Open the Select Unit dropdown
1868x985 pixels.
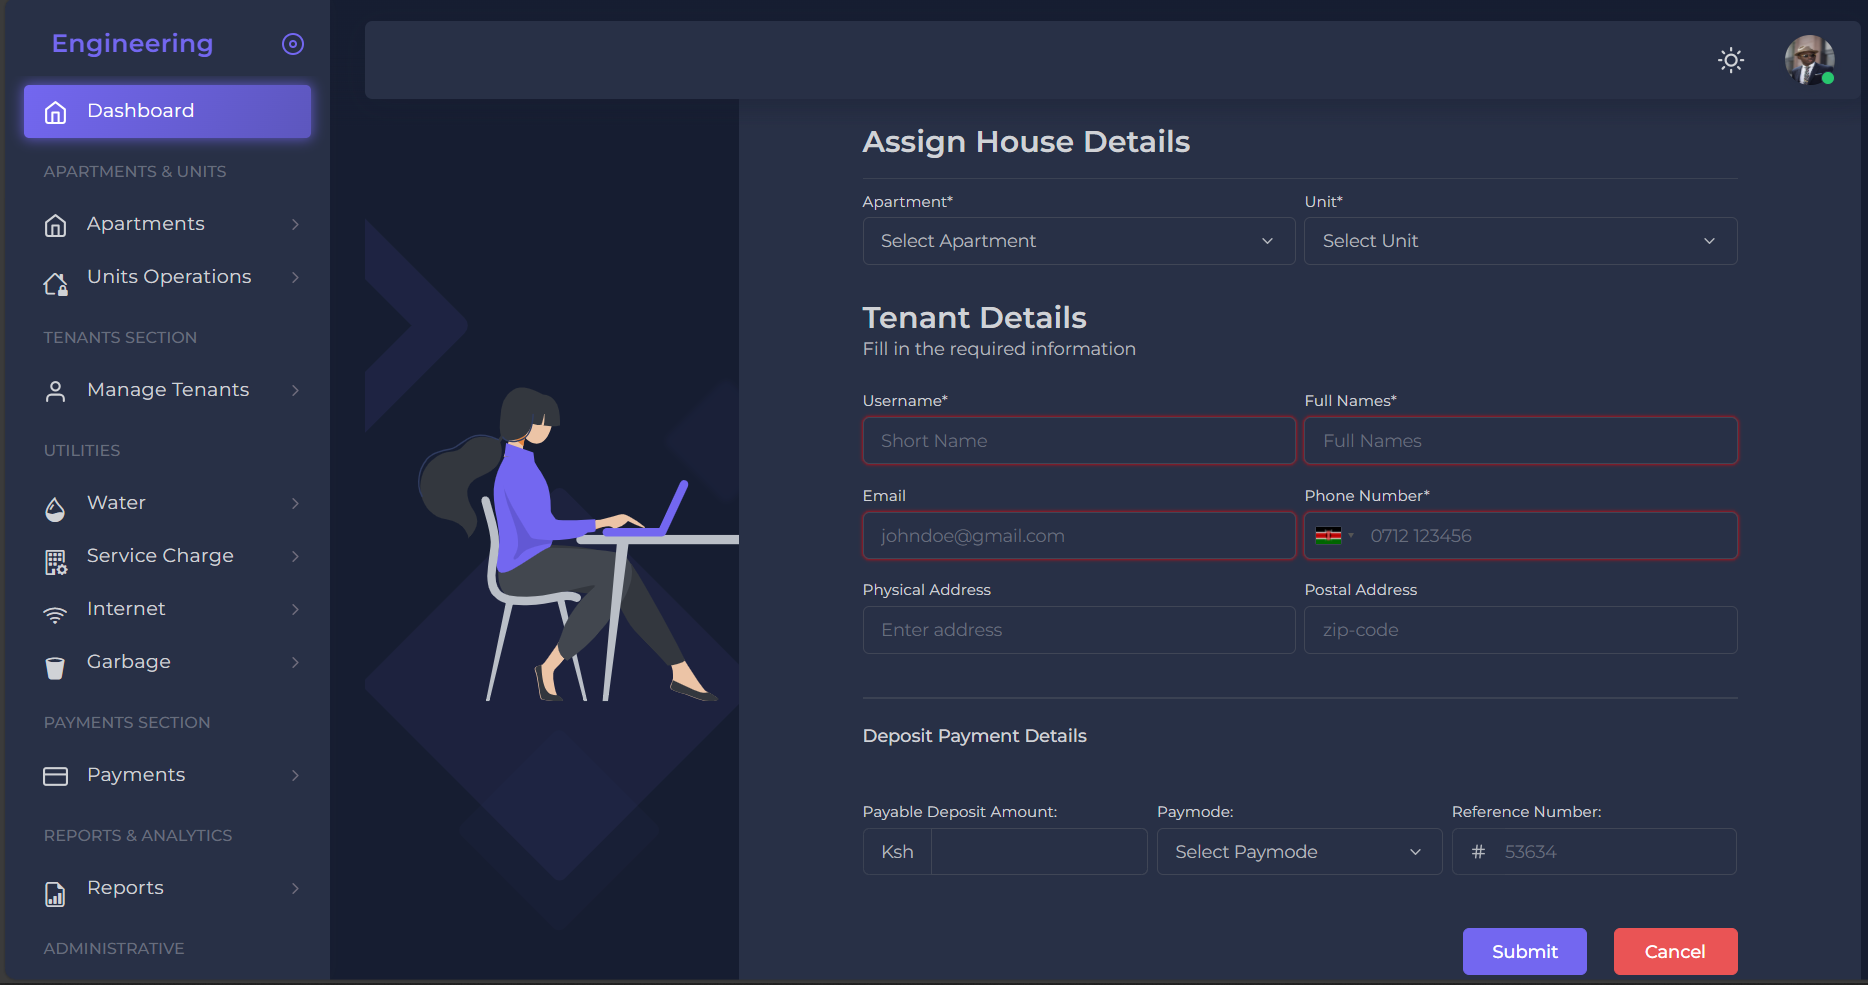[1520, 241]
